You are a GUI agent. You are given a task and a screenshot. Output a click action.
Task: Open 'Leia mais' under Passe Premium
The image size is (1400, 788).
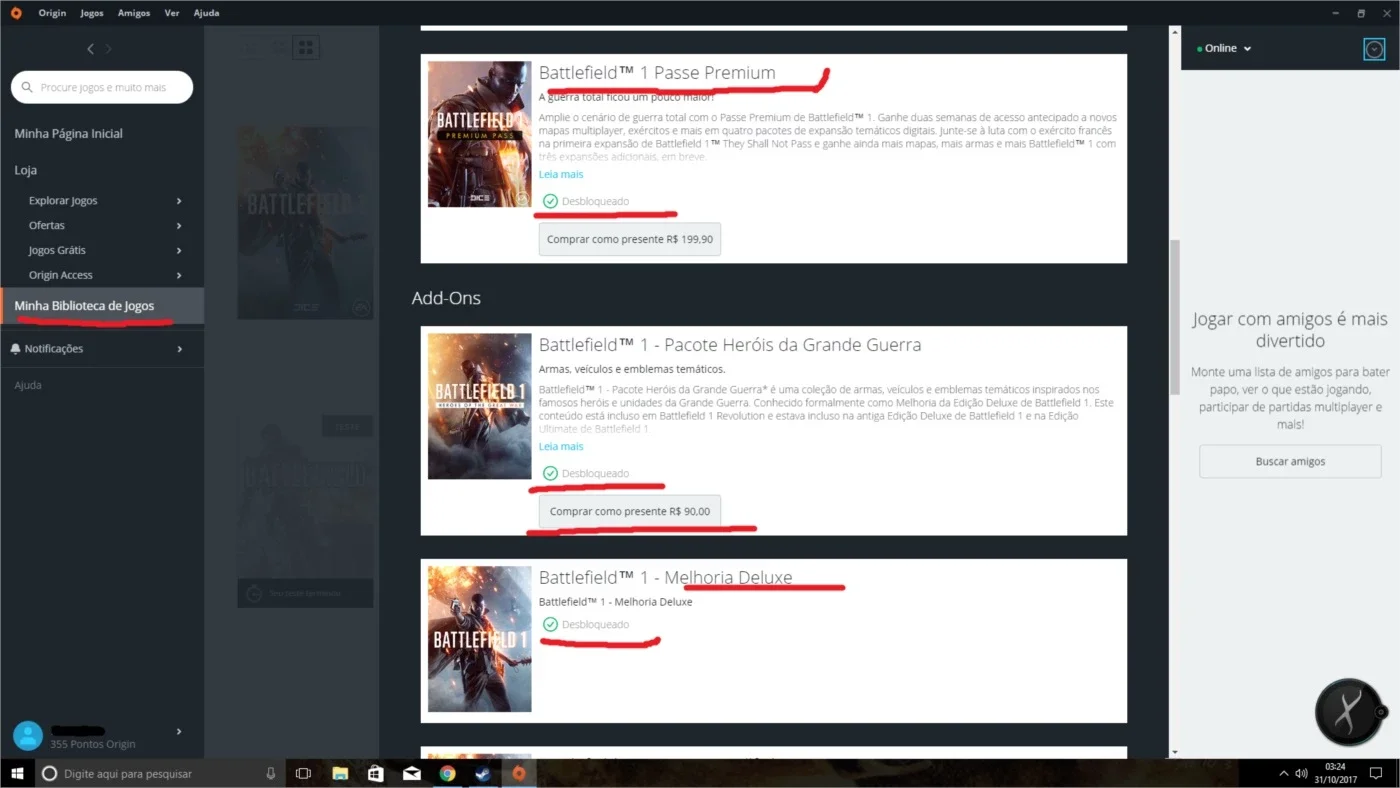click(x=561, y=174)
